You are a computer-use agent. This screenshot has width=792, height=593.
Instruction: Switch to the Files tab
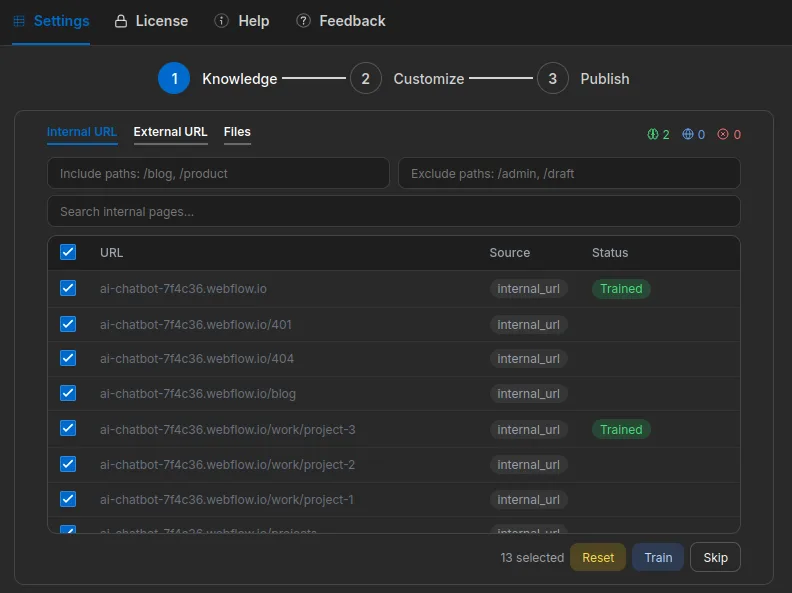coord(237,132)
